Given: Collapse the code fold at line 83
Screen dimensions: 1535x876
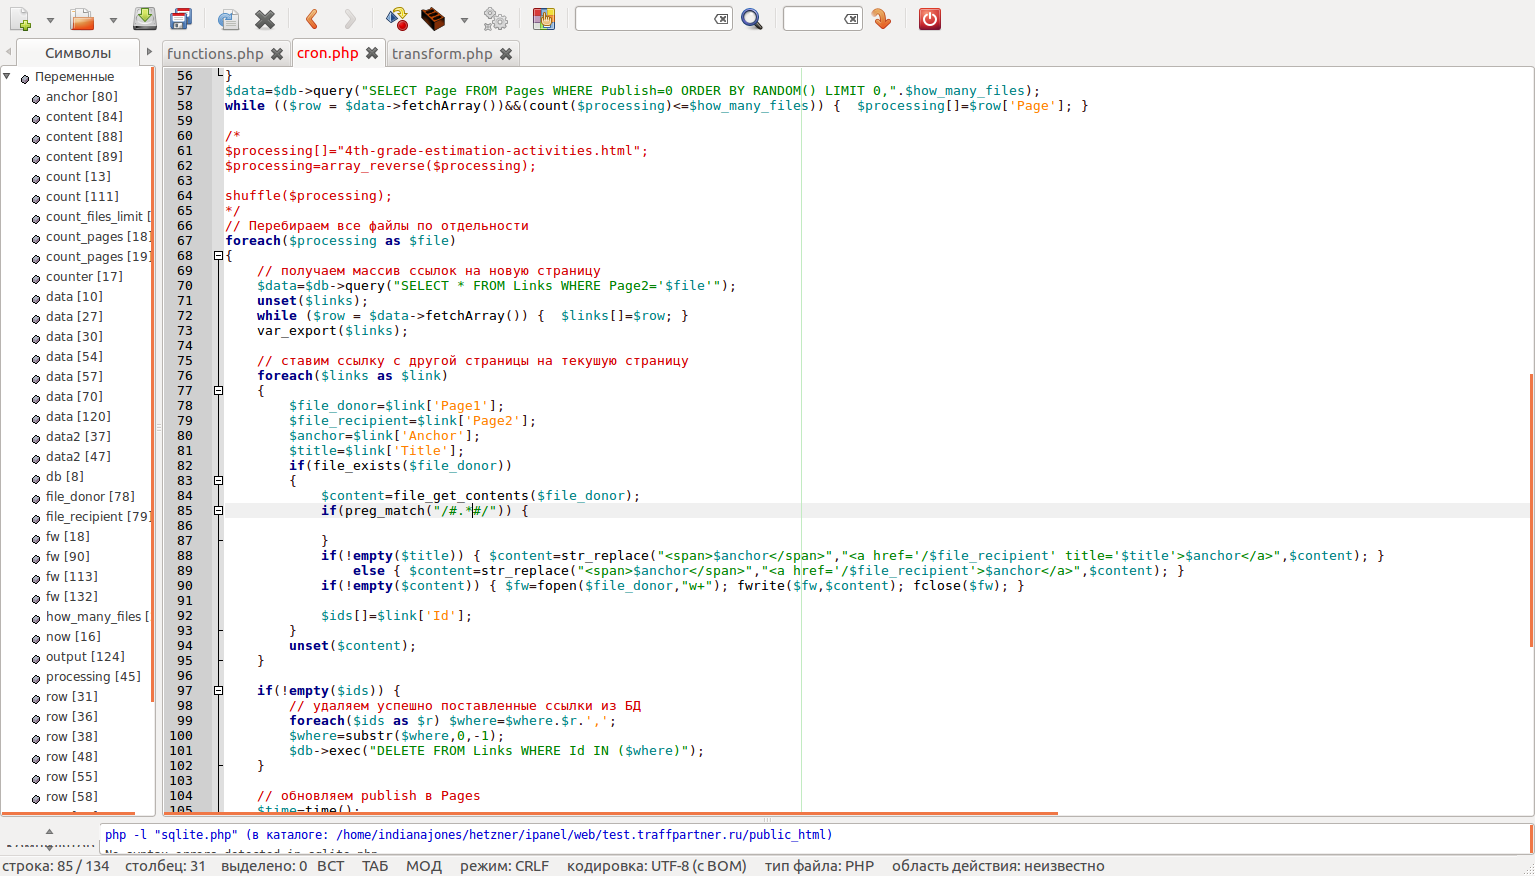Looking at the screenshot, I should [218, 481].
